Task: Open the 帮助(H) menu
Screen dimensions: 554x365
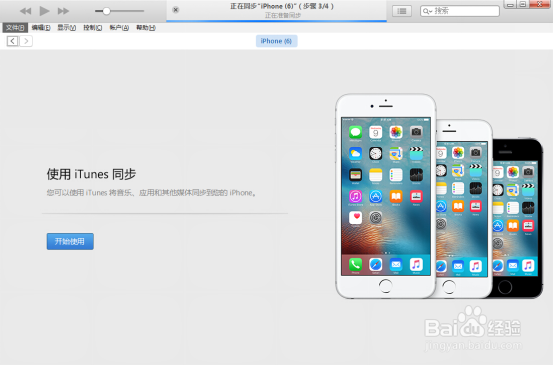Action: (146, 28)
